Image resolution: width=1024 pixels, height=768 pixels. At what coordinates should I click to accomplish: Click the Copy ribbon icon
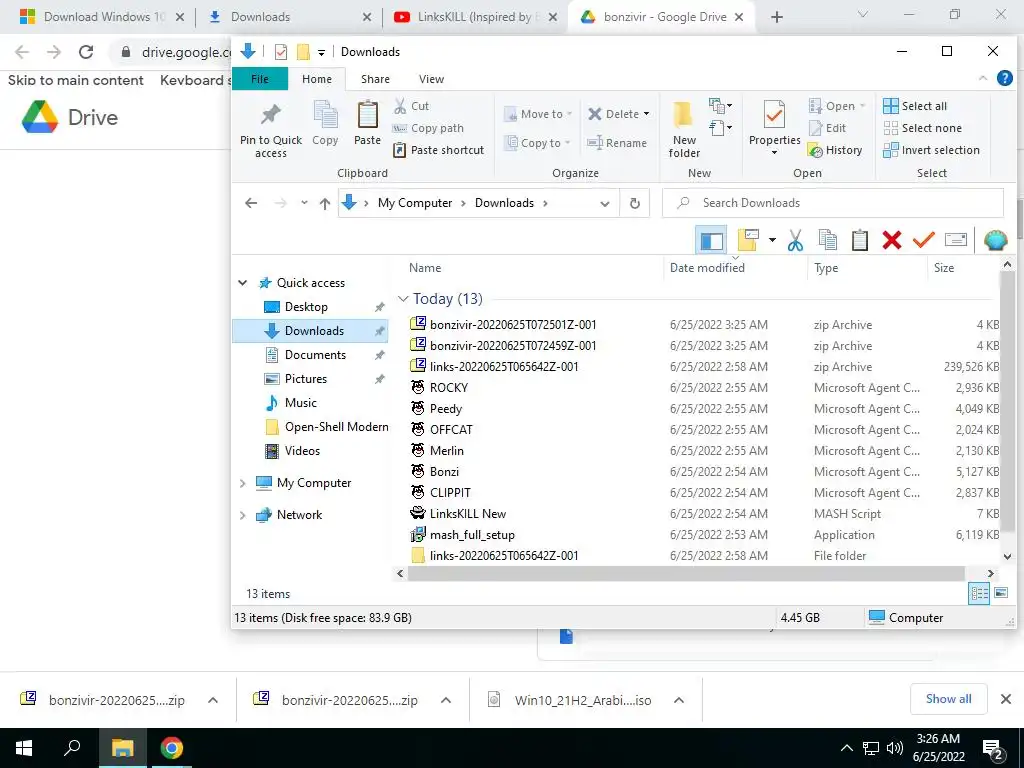[x=325, y=115]
